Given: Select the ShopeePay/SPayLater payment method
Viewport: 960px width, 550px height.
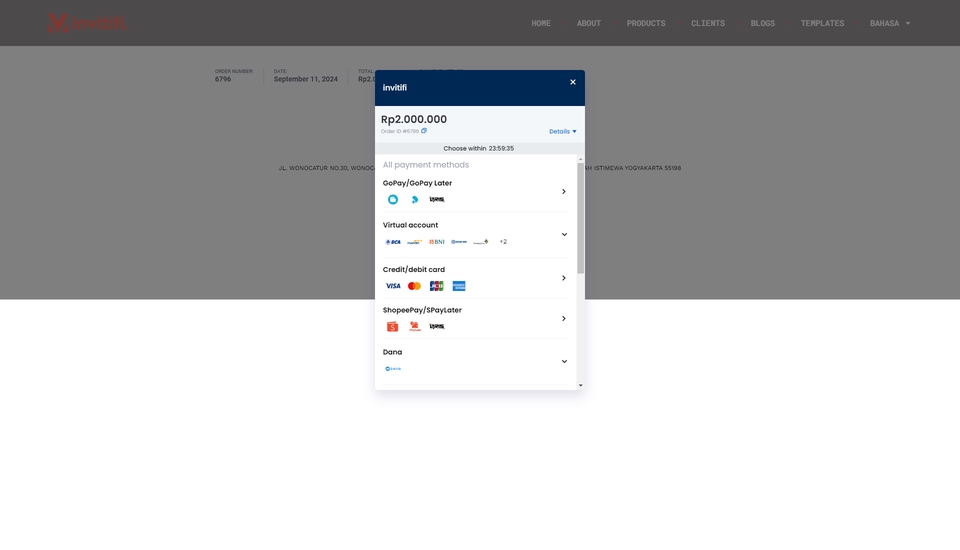Looking at the screenshot, I should point(476,318).
